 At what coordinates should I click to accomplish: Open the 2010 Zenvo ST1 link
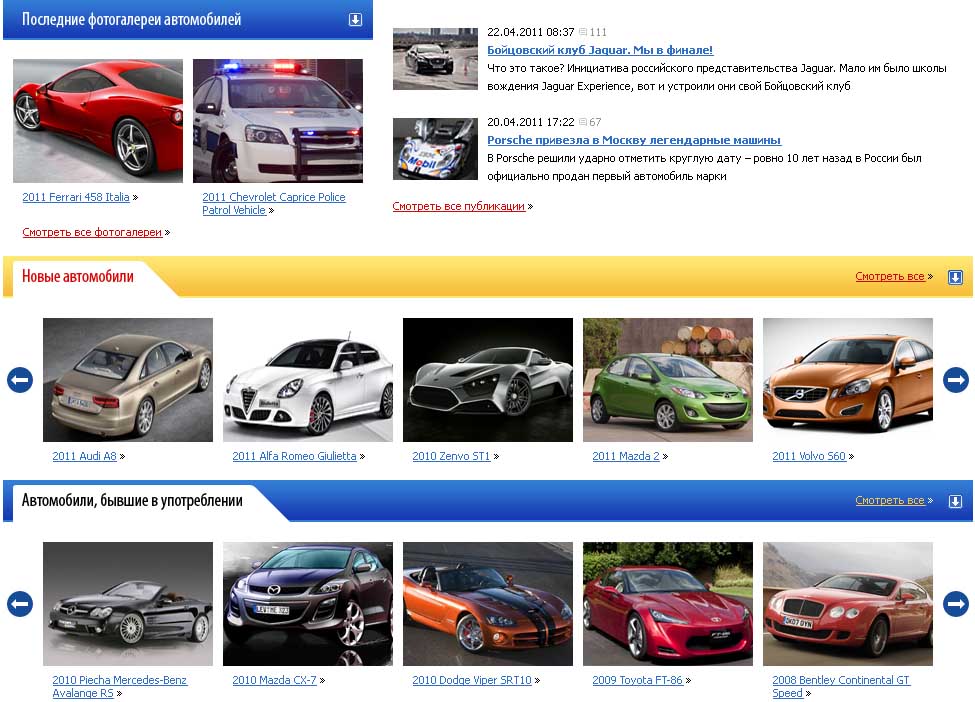(x=451, y=456)
